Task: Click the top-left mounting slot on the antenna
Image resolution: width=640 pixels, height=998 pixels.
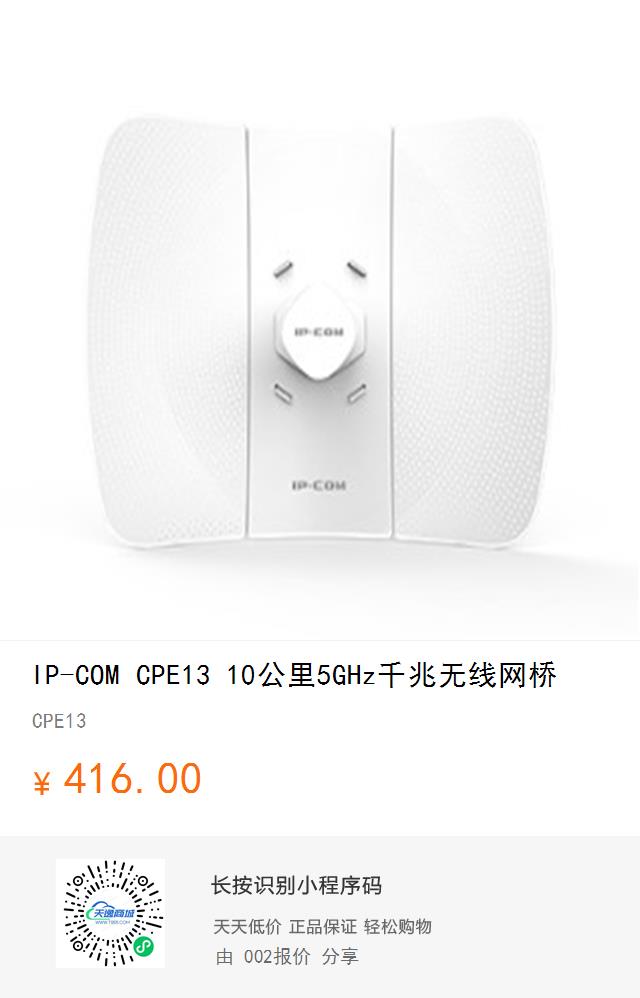Action: (x=282, y=270)
